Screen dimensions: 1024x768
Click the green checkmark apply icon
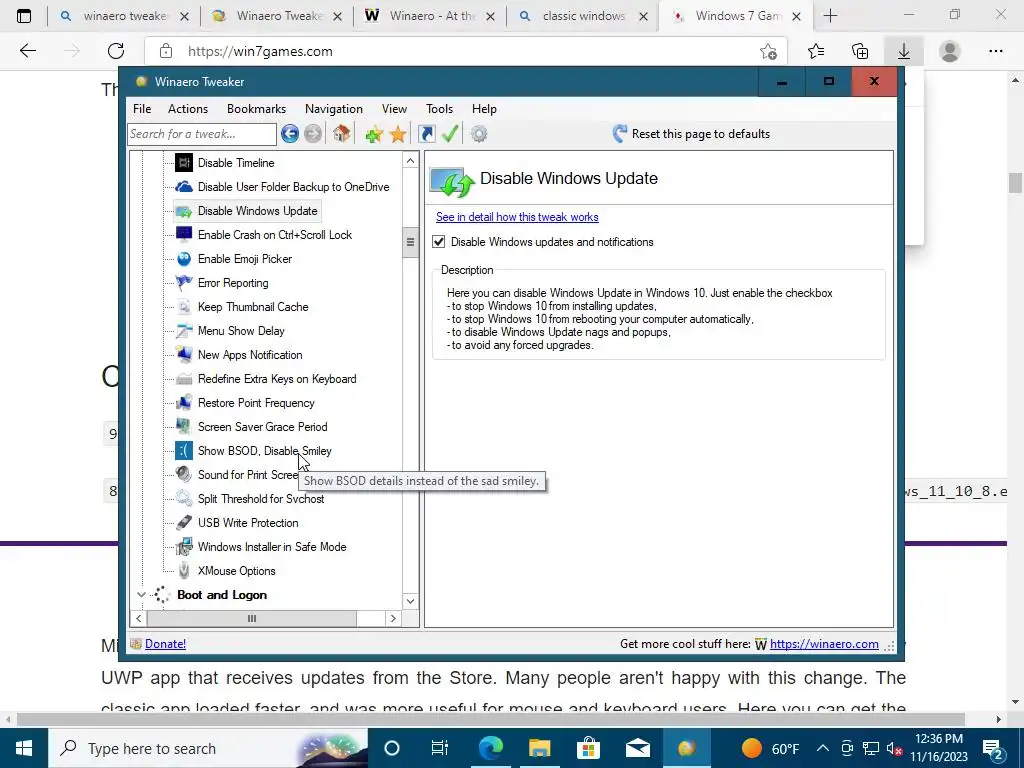pos(450,134)
